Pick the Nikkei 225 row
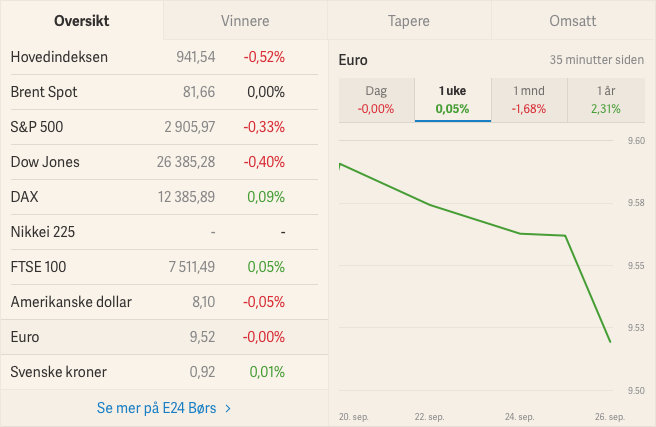 [164, 232]
